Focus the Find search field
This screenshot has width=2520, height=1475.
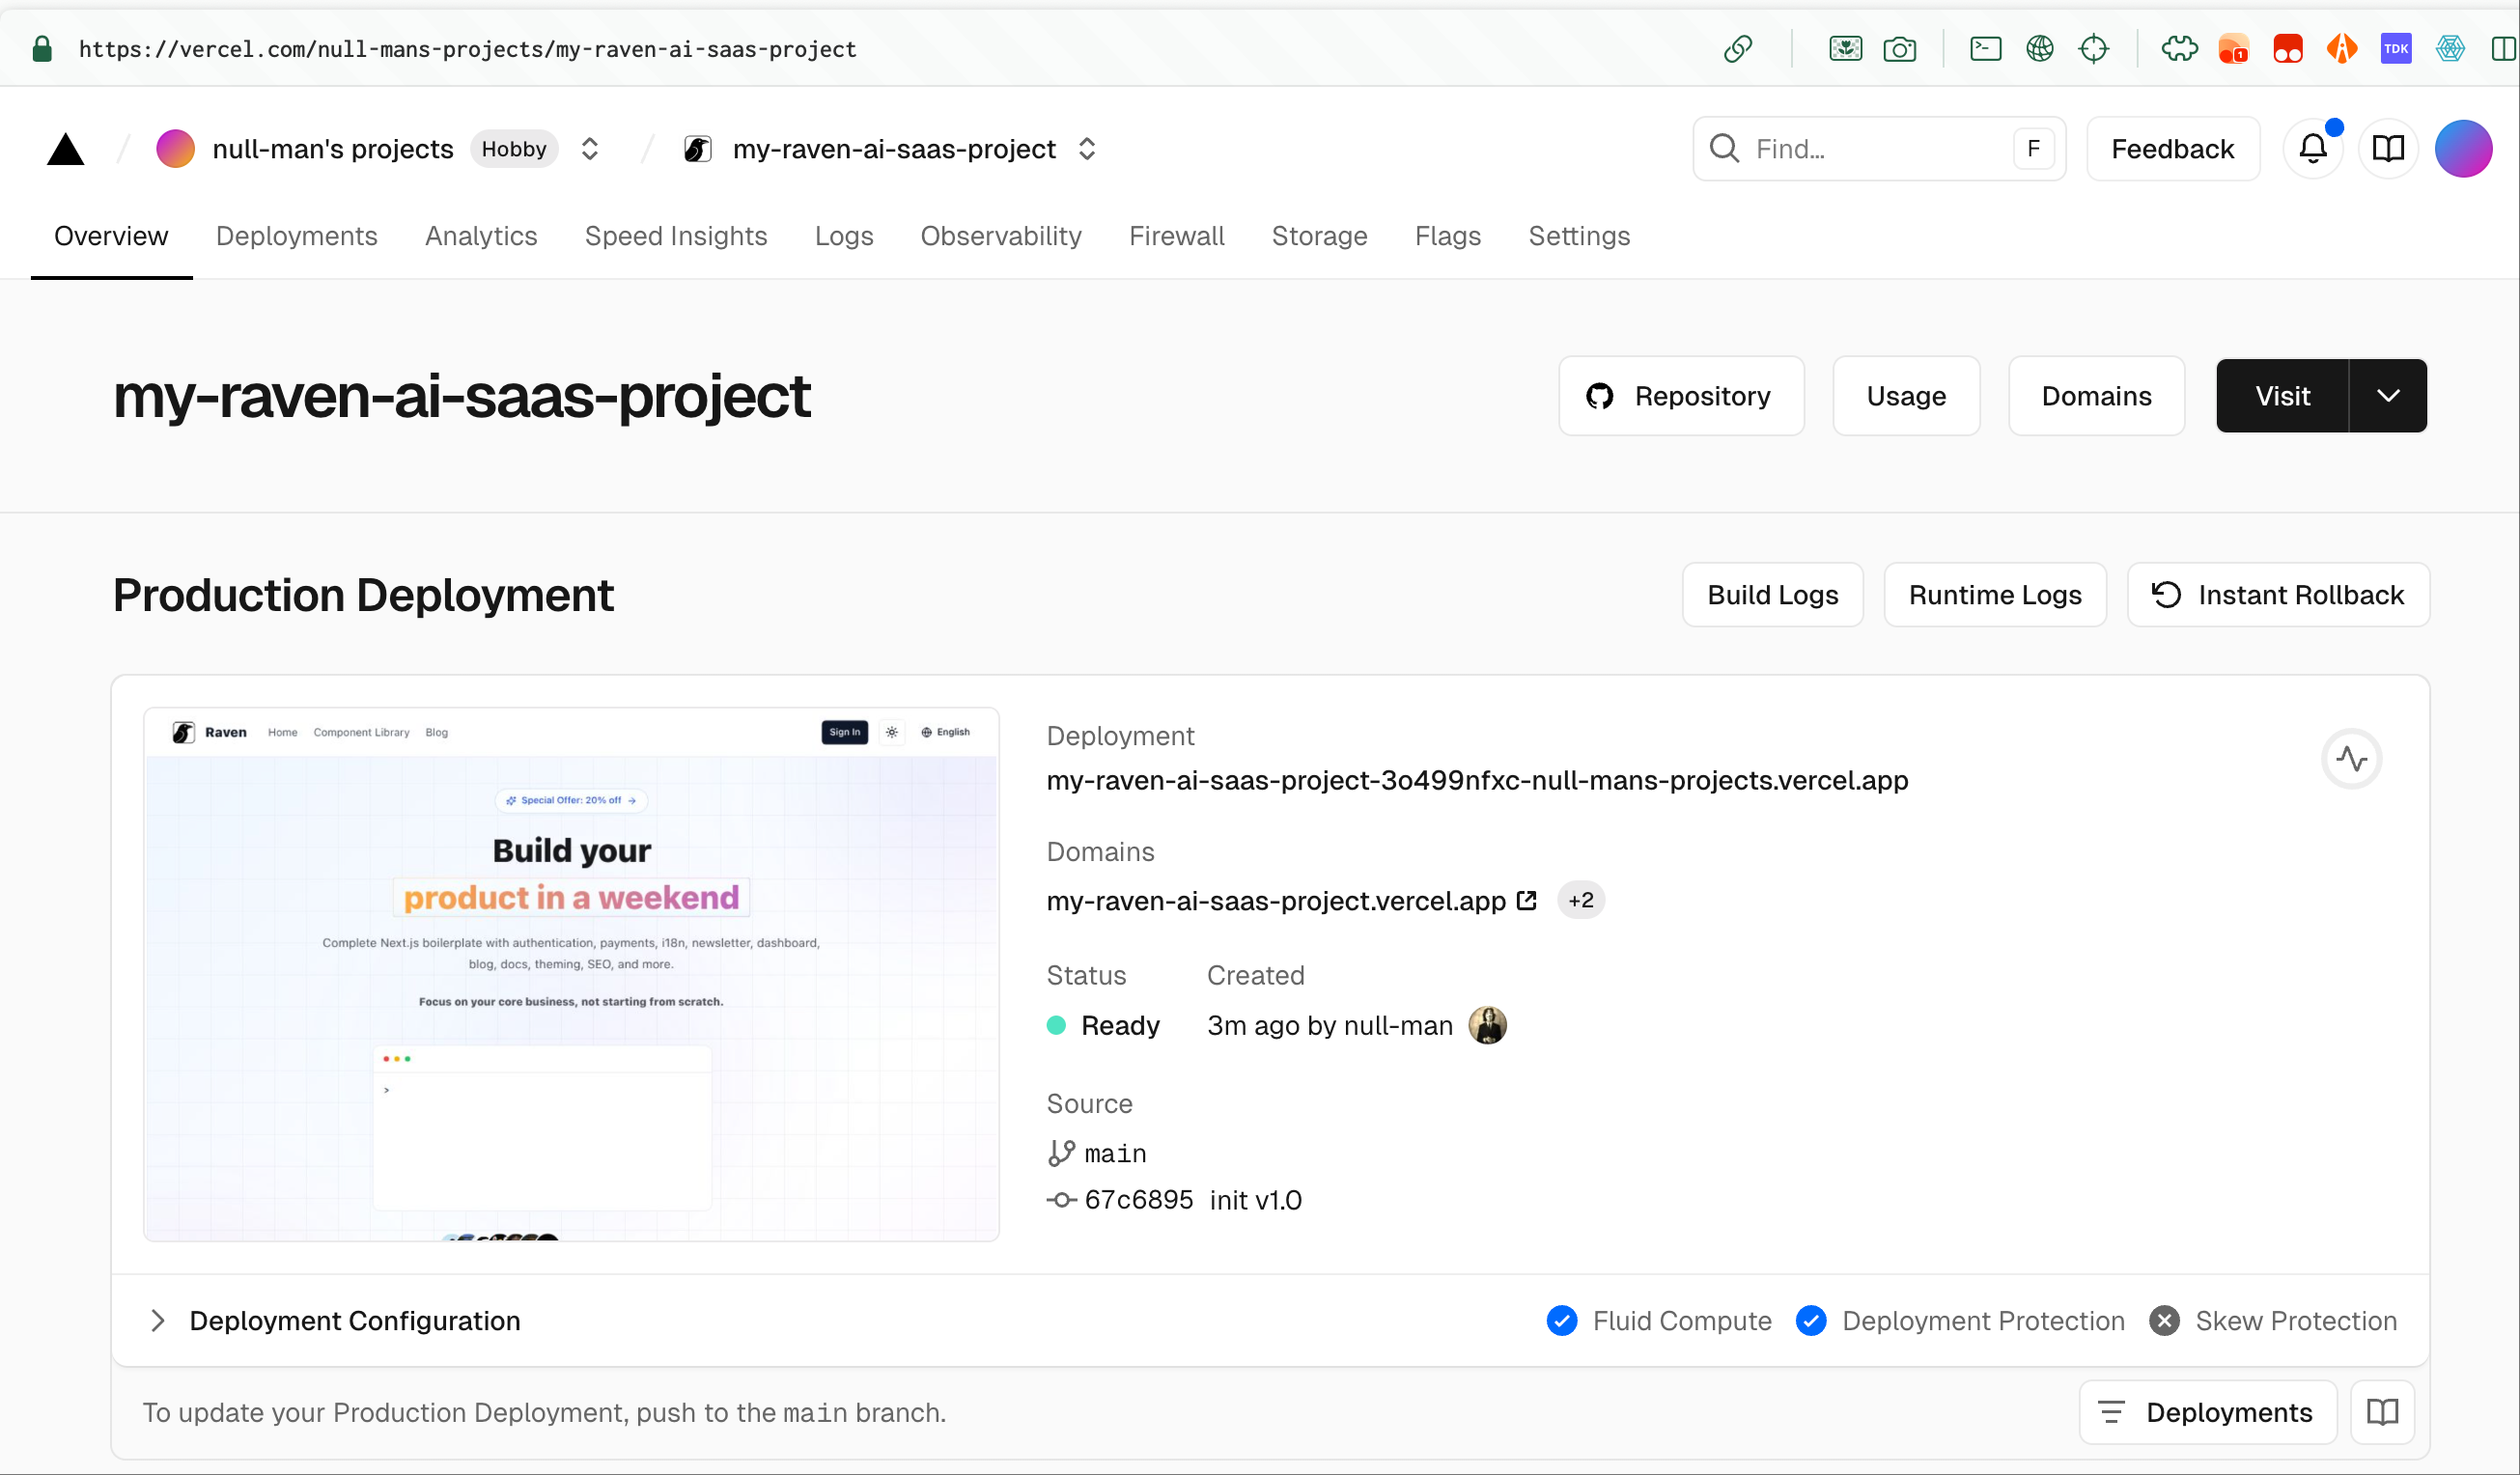(1879, 149)
